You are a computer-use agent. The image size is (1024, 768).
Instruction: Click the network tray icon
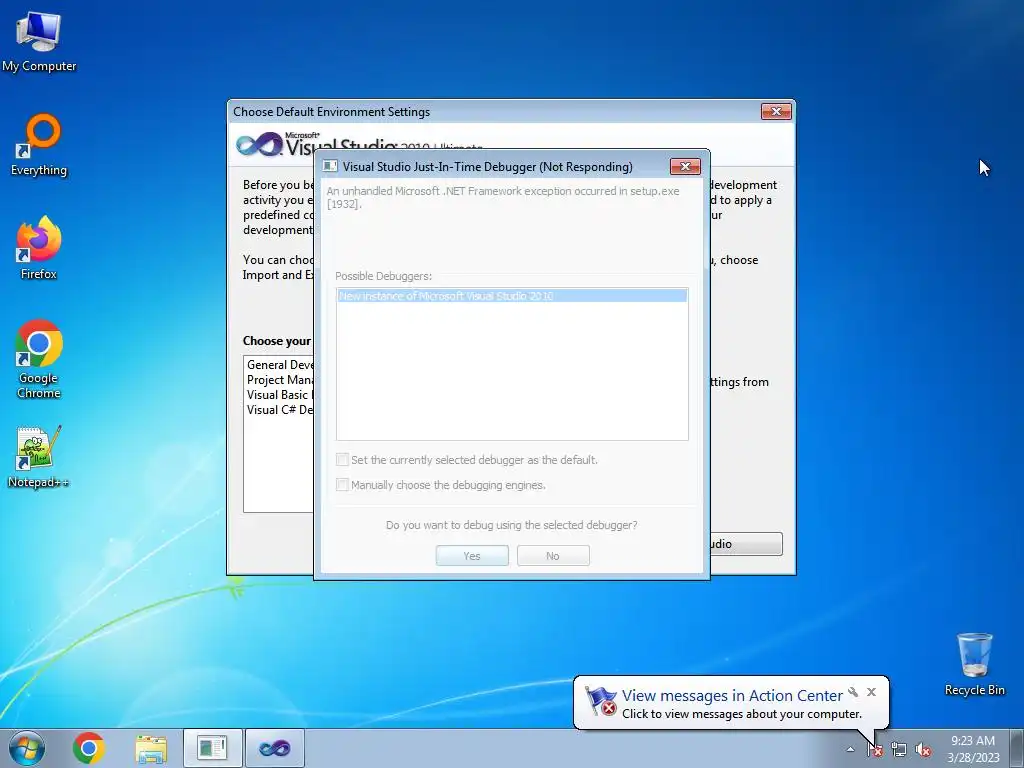[899, 749]
